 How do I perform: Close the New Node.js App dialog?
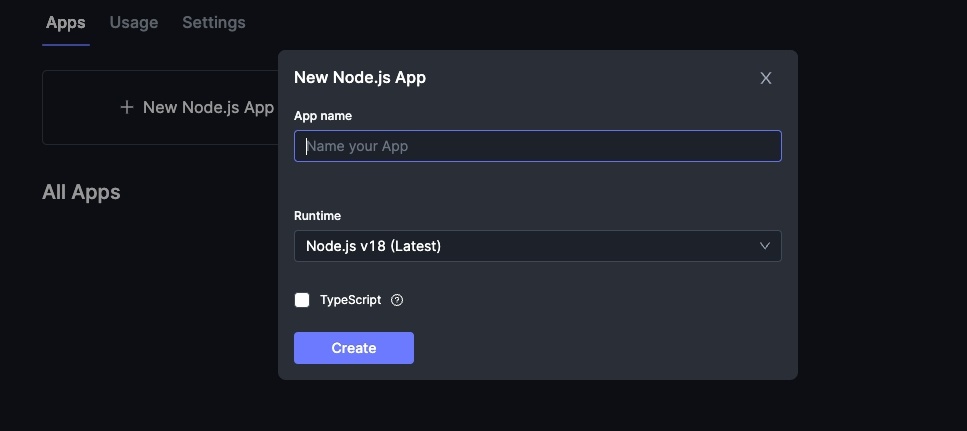766,78
